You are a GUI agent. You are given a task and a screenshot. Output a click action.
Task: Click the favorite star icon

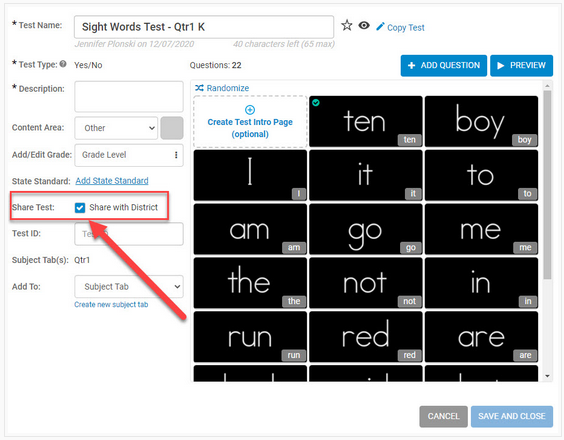346,26
